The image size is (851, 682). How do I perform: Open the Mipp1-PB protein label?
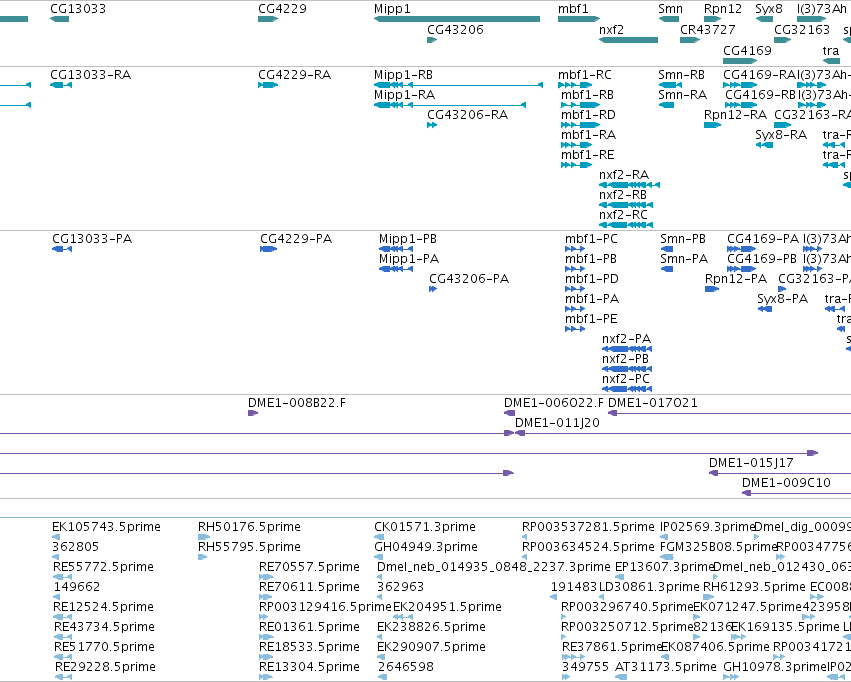click(408, 239)
